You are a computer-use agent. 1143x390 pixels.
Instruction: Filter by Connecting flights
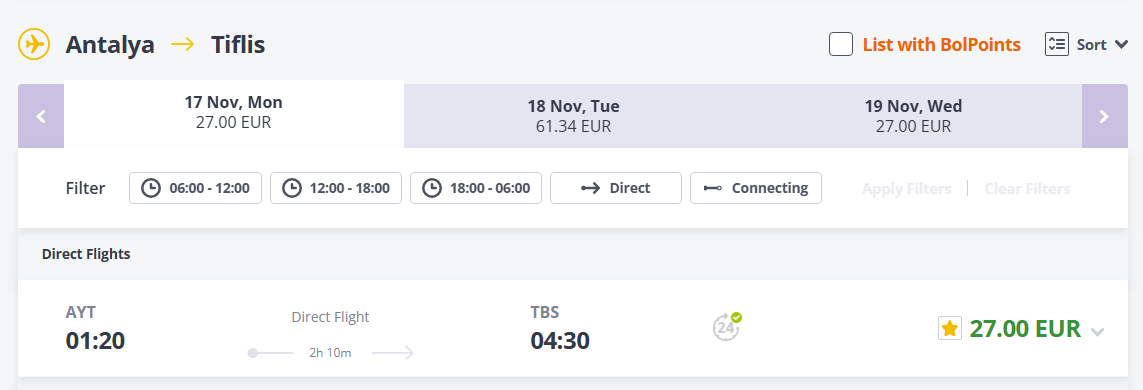pyautogui.click(x=756, y=188)
